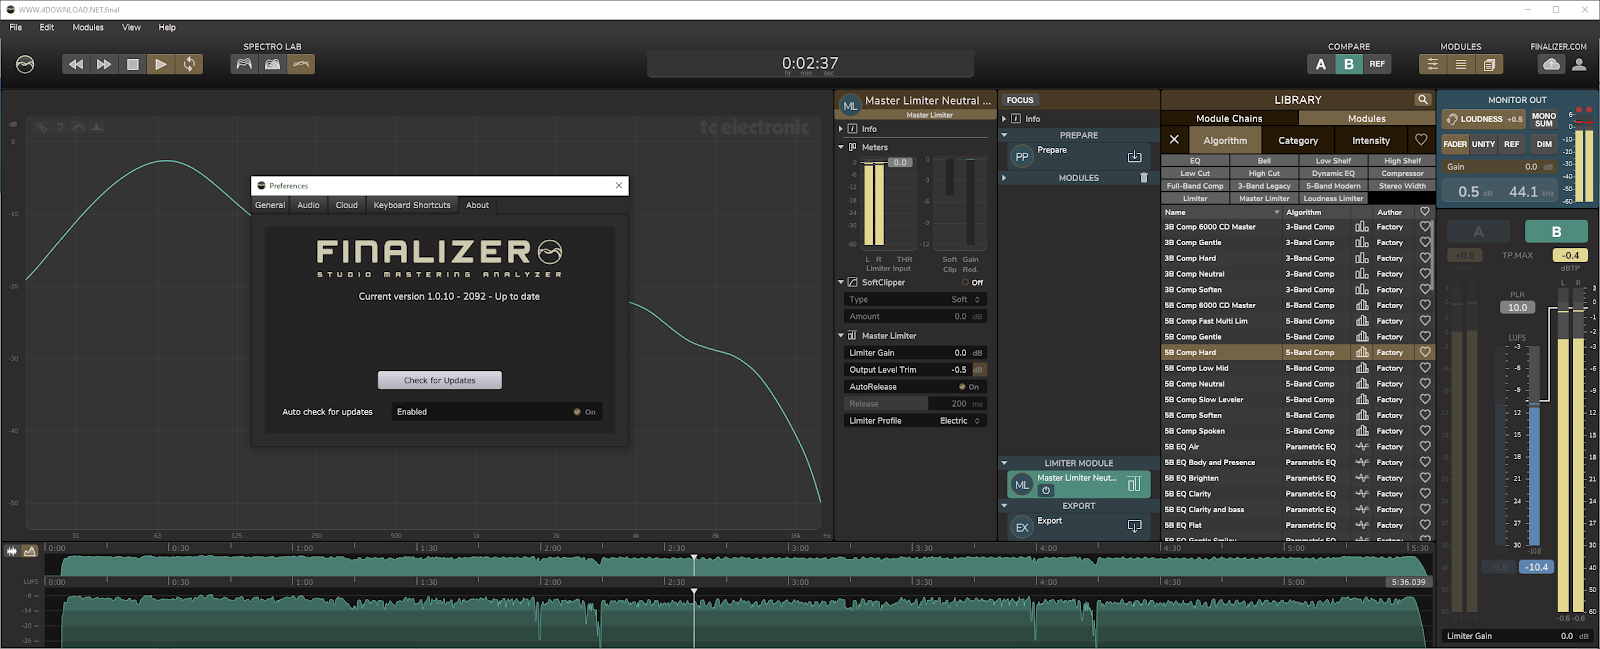The width and height of the screenshot is (1600, 649).
Task: Click the trash icon next to MODULES
Action: click(x=1144, y=178)
